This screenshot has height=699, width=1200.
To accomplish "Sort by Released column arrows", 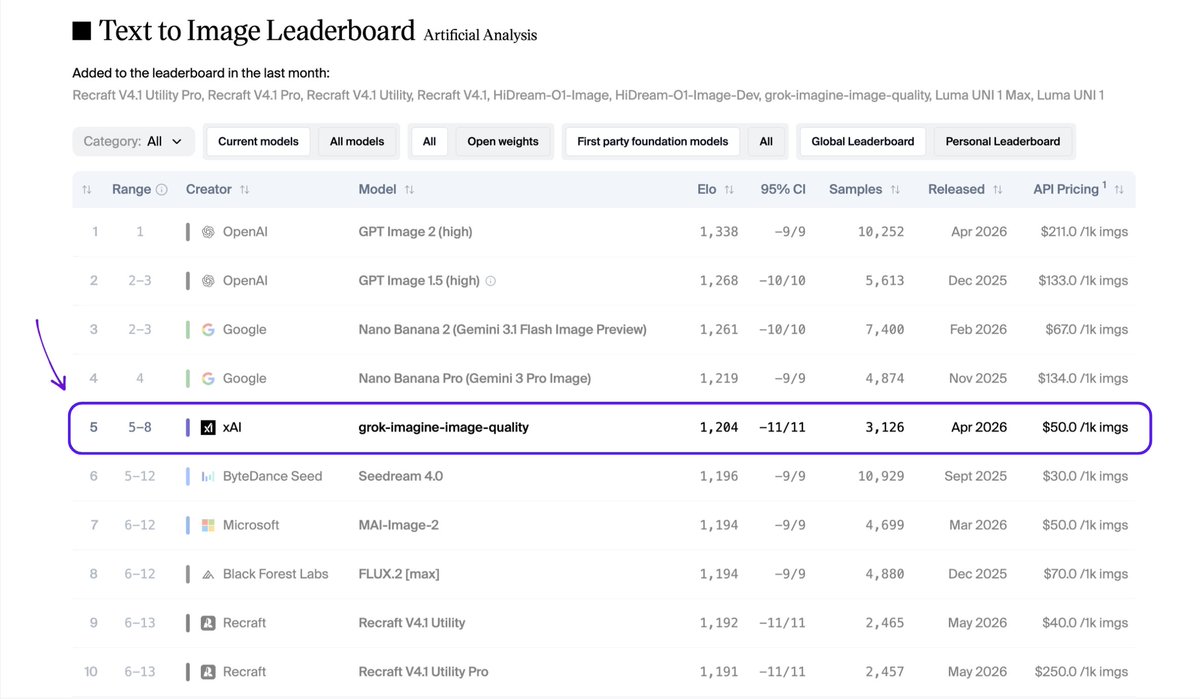I will point(997,189).
